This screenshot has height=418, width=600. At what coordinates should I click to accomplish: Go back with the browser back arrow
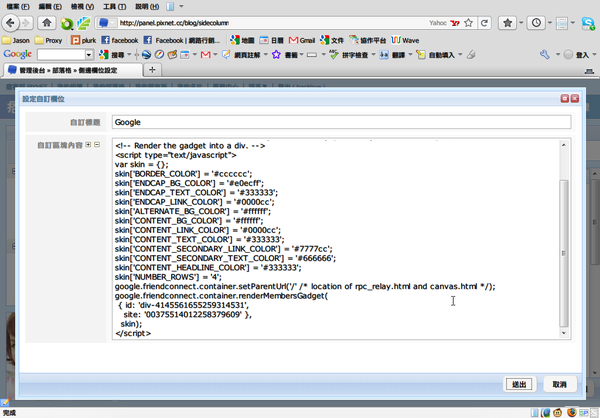pyautogui.click(x=10, y=23)
